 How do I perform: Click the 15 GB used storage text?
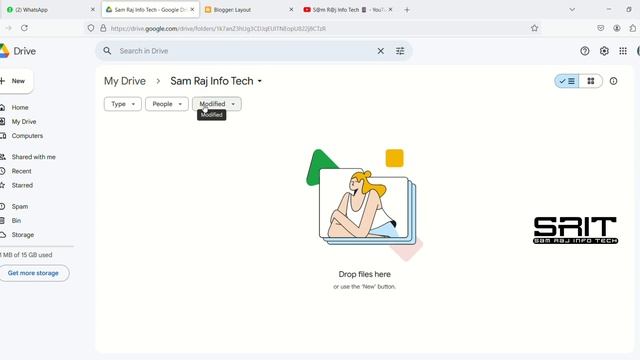(26, 255)
